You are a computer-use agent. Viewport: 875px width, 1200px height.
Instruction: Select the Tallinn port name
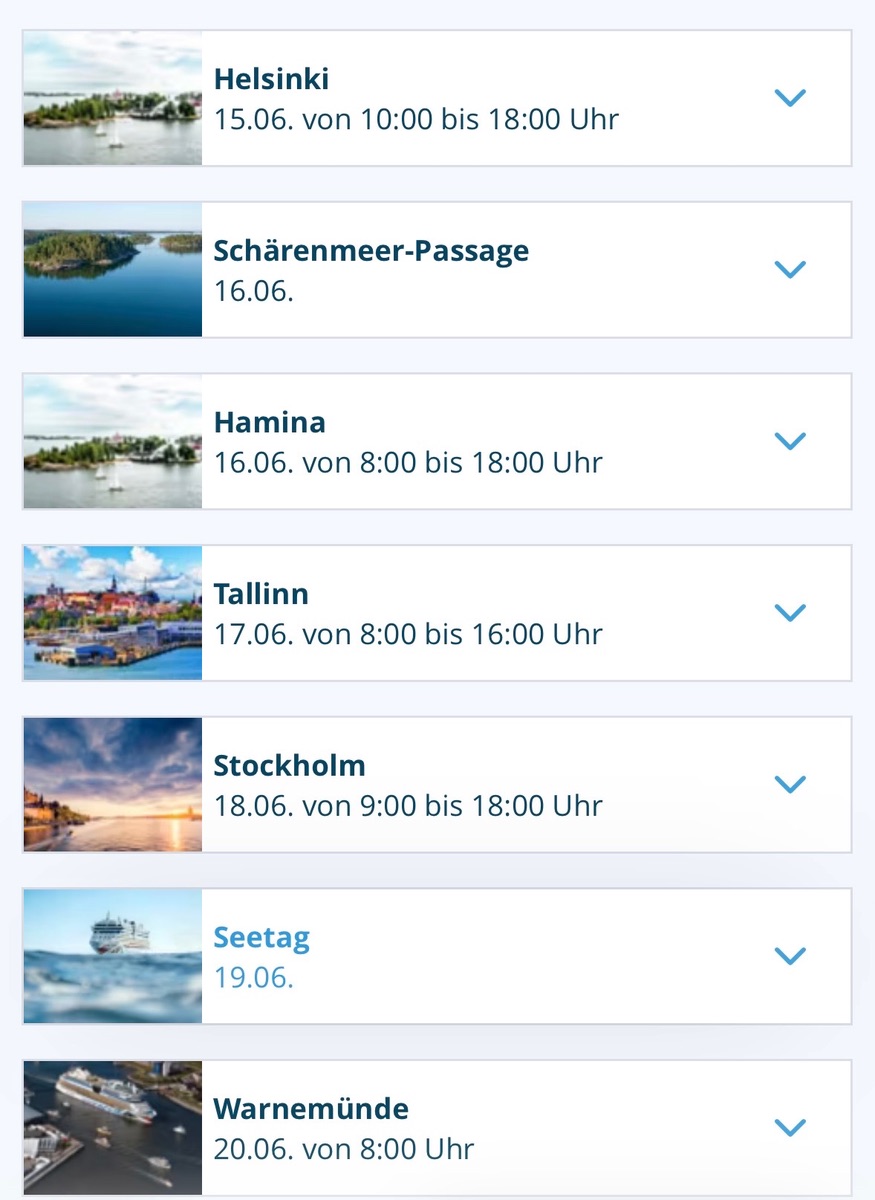(x=261, y=594)
